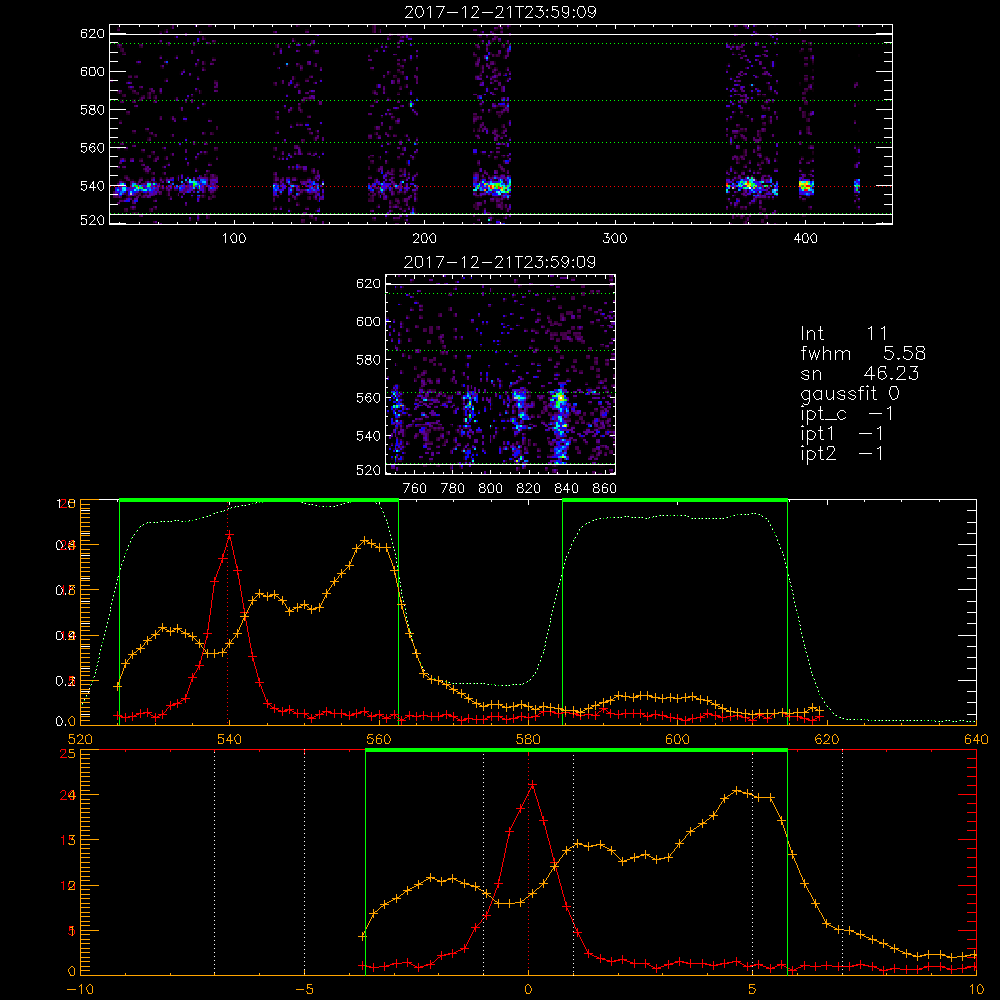Click the bright streak near 840 in middle spectrogram
The width and height of the screenshot is (1000, 1000).
(x=560, y=424)
